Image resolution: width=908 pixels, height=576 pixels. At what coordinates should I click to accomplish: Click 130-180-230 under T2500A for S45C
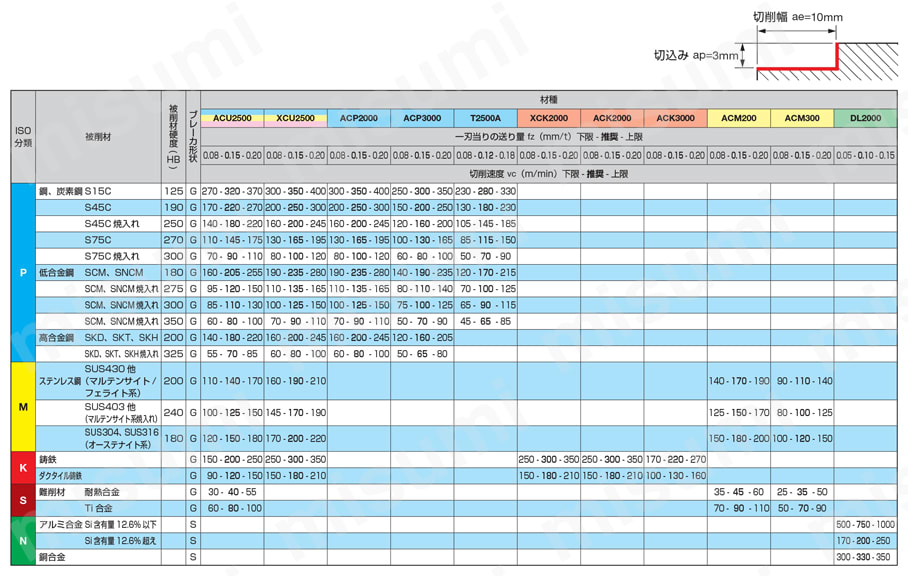[485, 207]
